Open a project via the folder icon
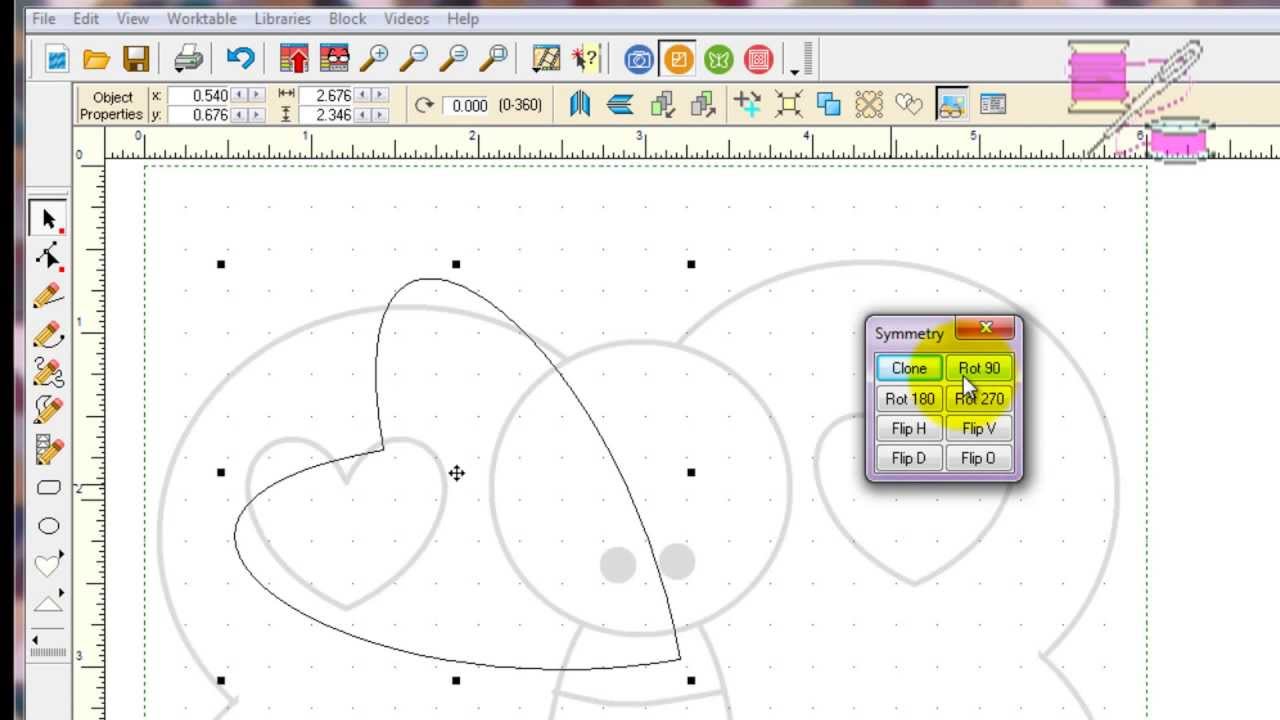The width and height of the screenshot is (1280, 720). (96, 60)
